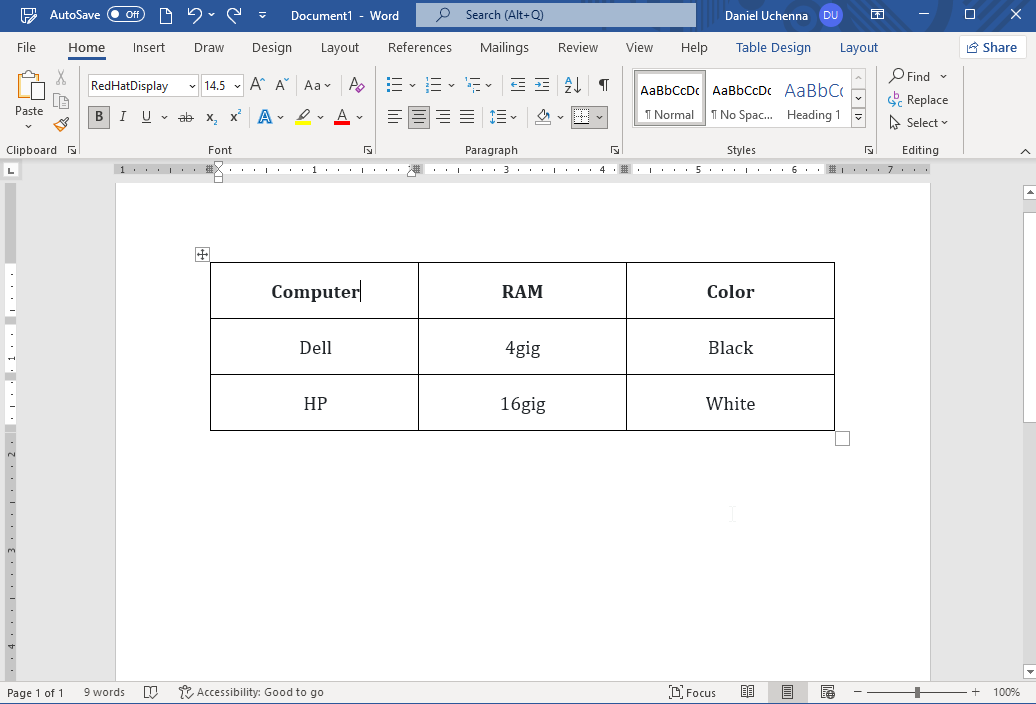Apply italic formatting
The height and width of the screenshot is (704, 1036).
(122, 117)
